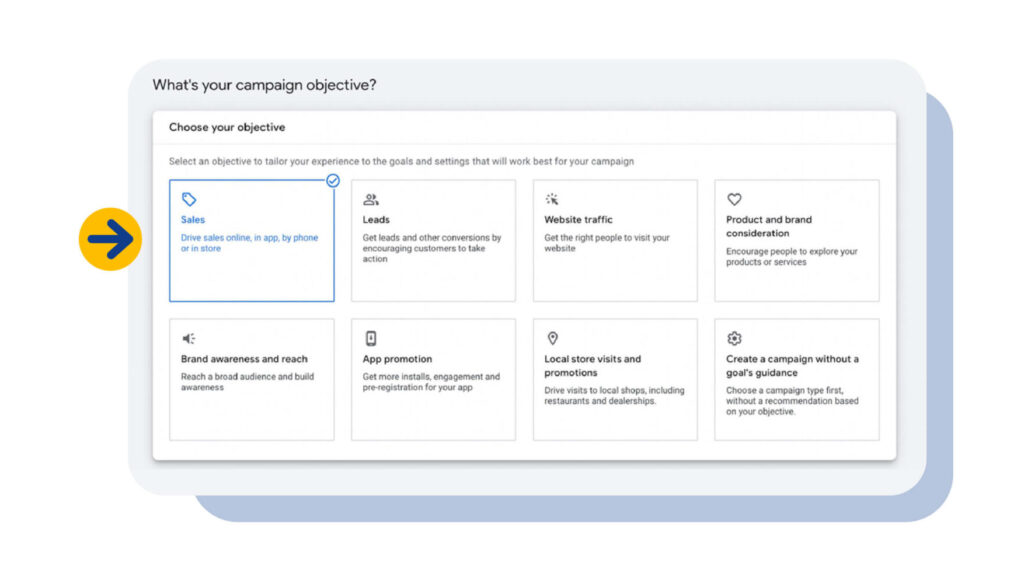The image size is (1024, 580).
Task: Click the megaphone Brand awareness icon
Action: coord(189,338)
